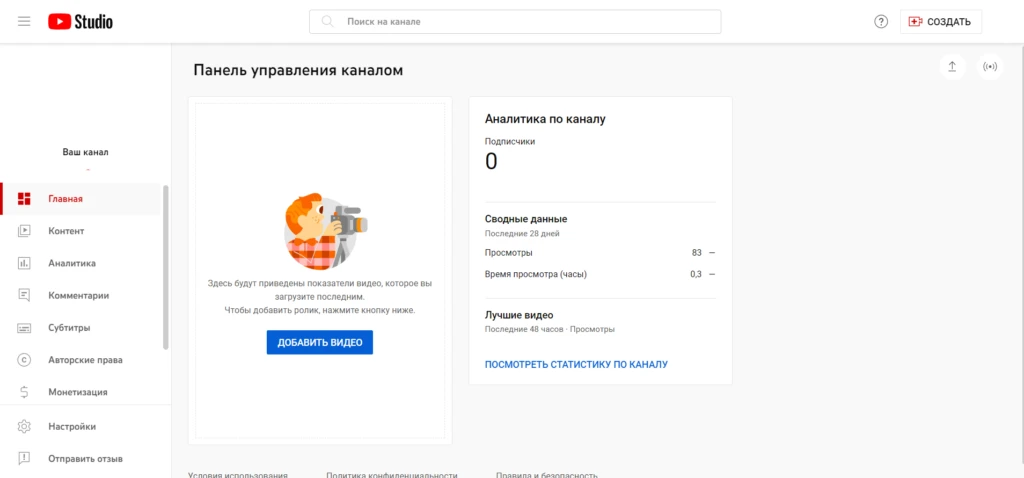Screen dimensions: 1024x478
Task: Click the Последние 28 дней text
Action: [x=522, y=233]
